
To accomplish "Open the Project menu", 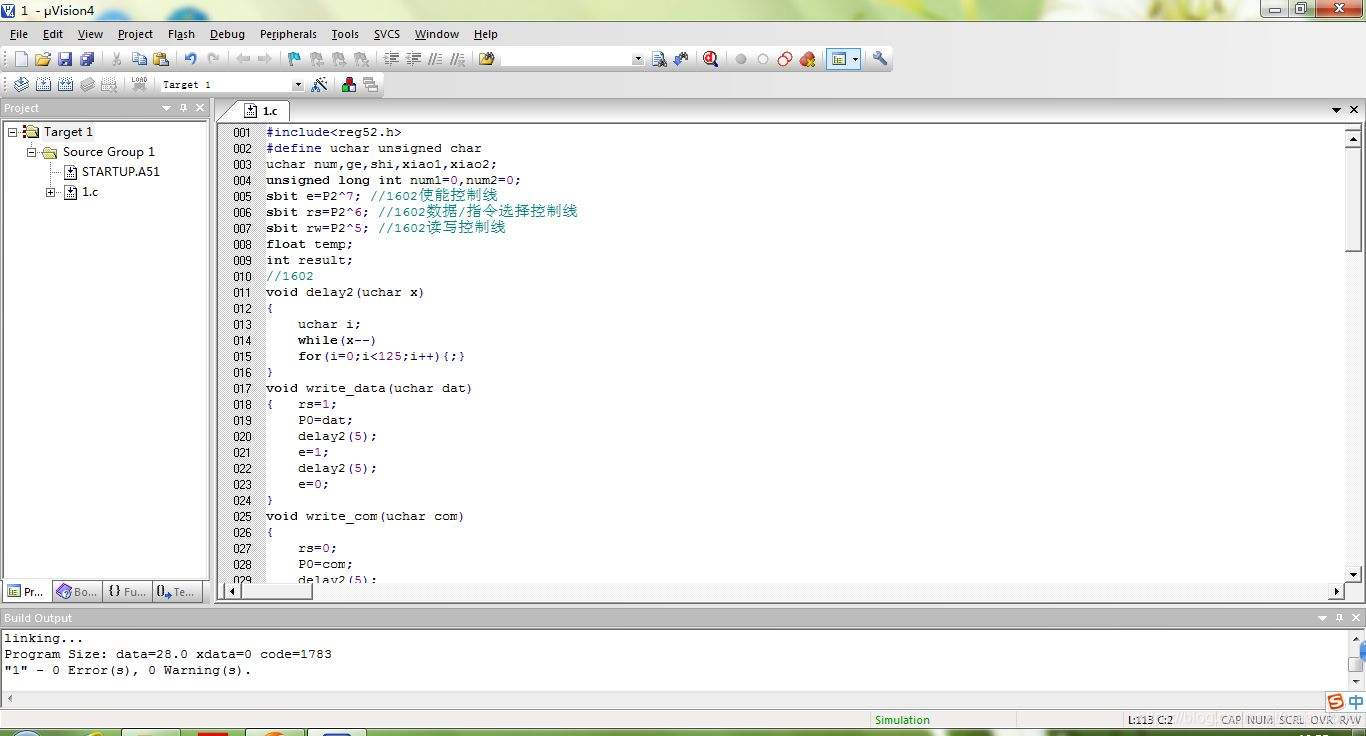I will (x=135, y=34).
